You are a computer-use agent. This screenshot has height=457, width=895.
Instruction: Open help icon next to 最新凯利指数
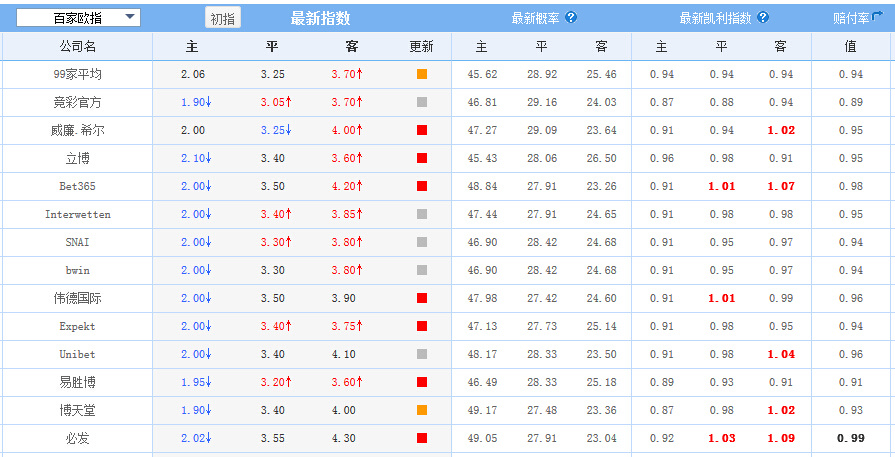pos(763,18)
